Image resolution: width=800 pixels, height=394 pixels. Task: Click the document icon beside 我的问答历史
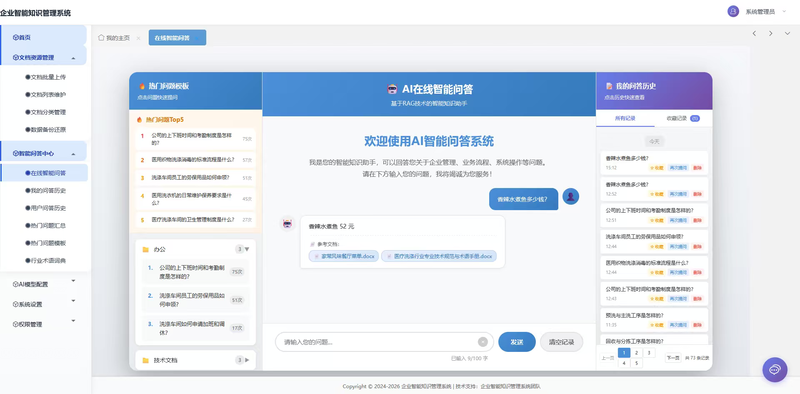[x=609, y=86]
